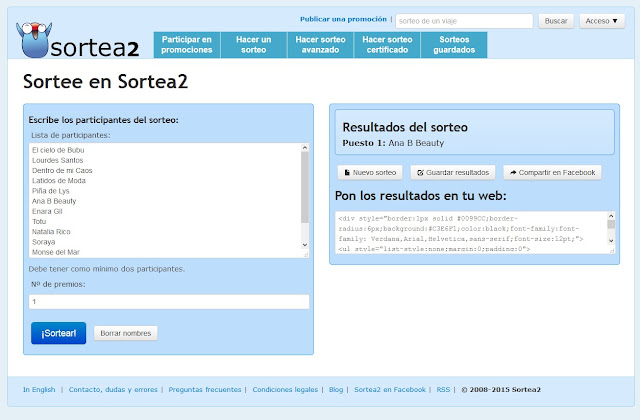
Task: Focus the 'Nº de premios' input field
Action: 169,302
